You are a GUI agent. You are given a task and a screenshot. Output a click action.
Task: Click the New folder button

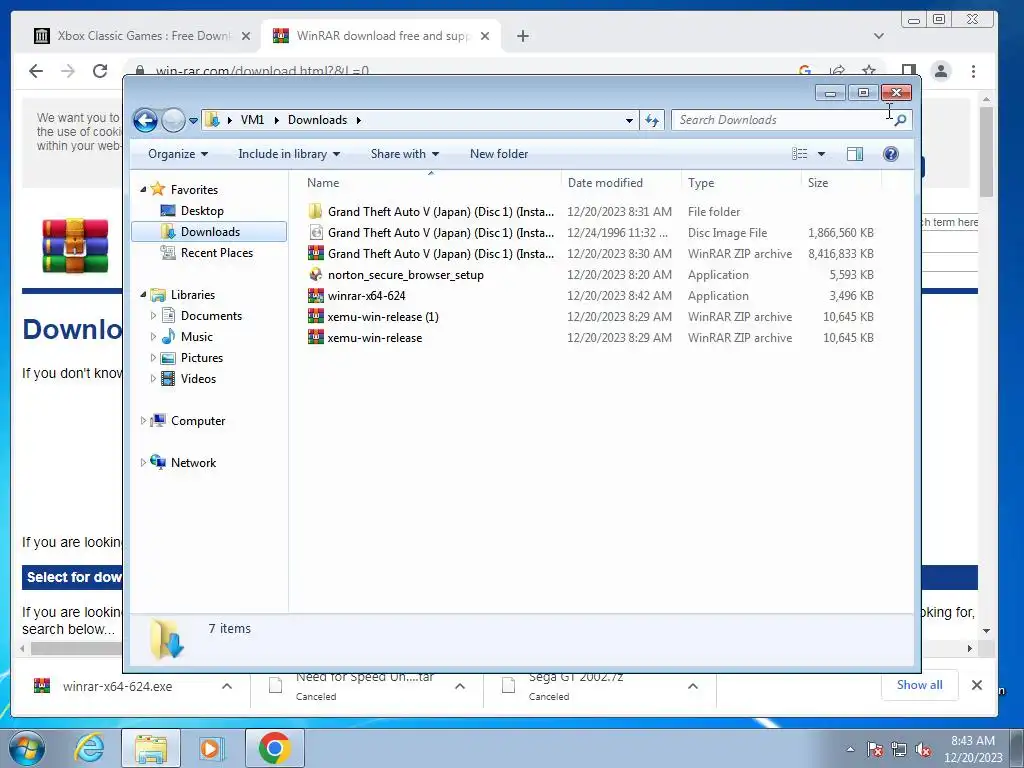coord(499,154)
